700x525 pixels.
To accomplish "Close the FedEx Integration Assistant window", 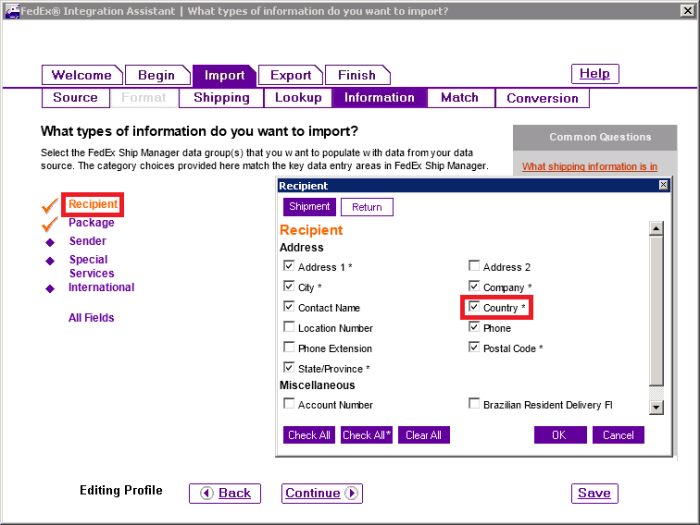I will click(x=688, y=11).
